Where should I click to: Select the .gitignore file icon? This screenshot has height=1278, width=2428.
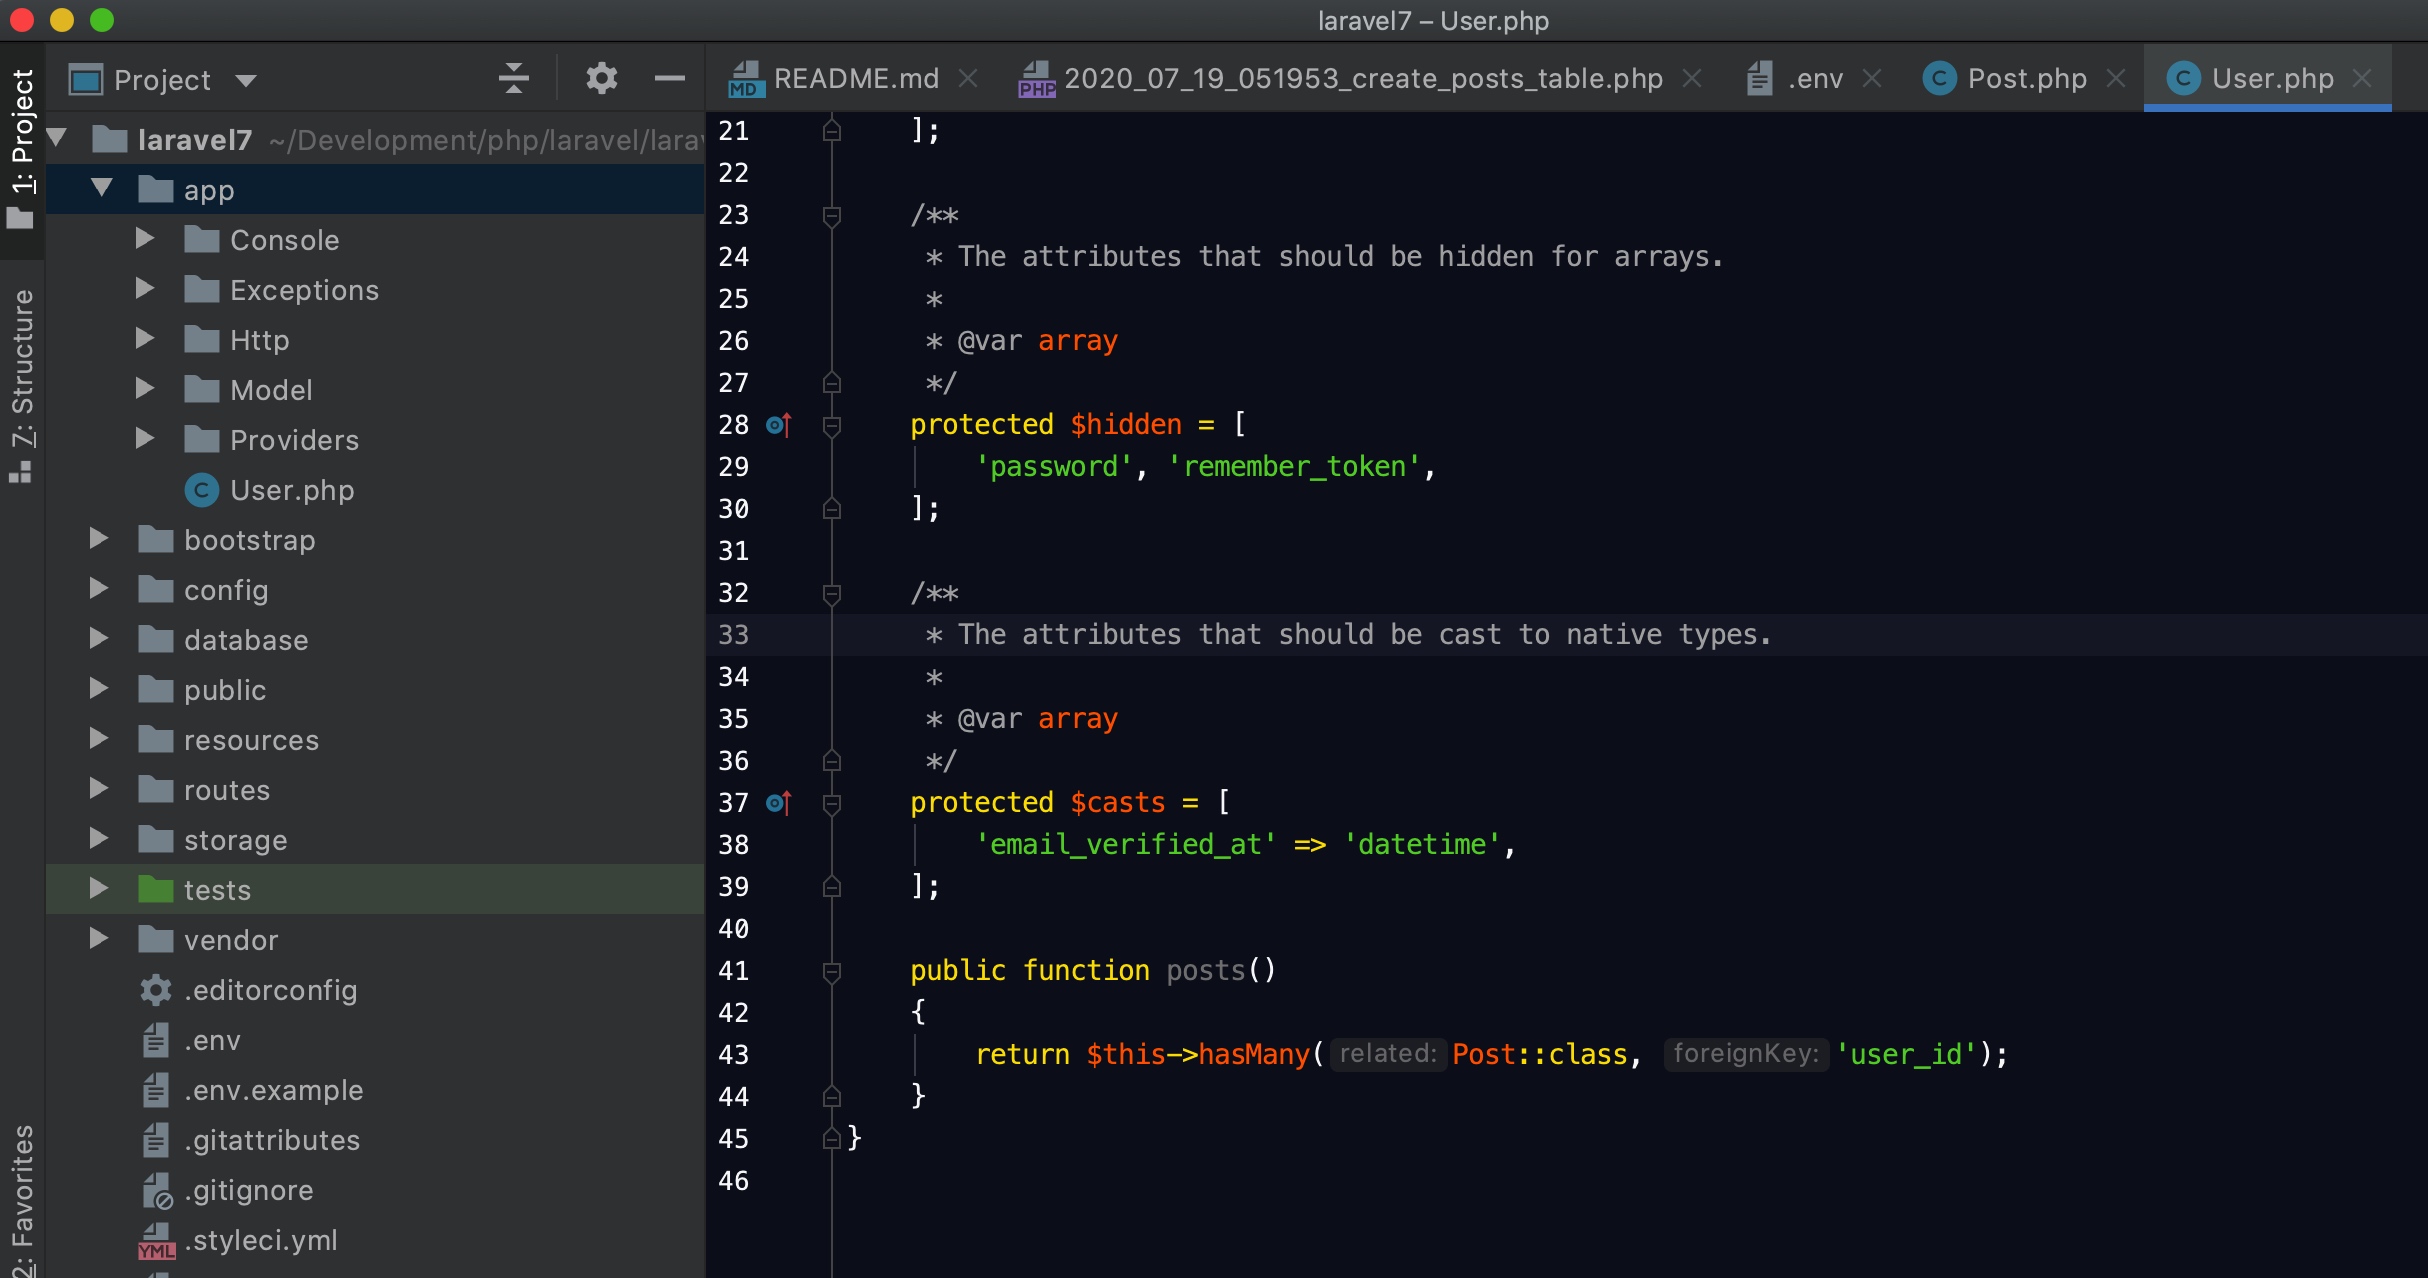coord(156,1190)
